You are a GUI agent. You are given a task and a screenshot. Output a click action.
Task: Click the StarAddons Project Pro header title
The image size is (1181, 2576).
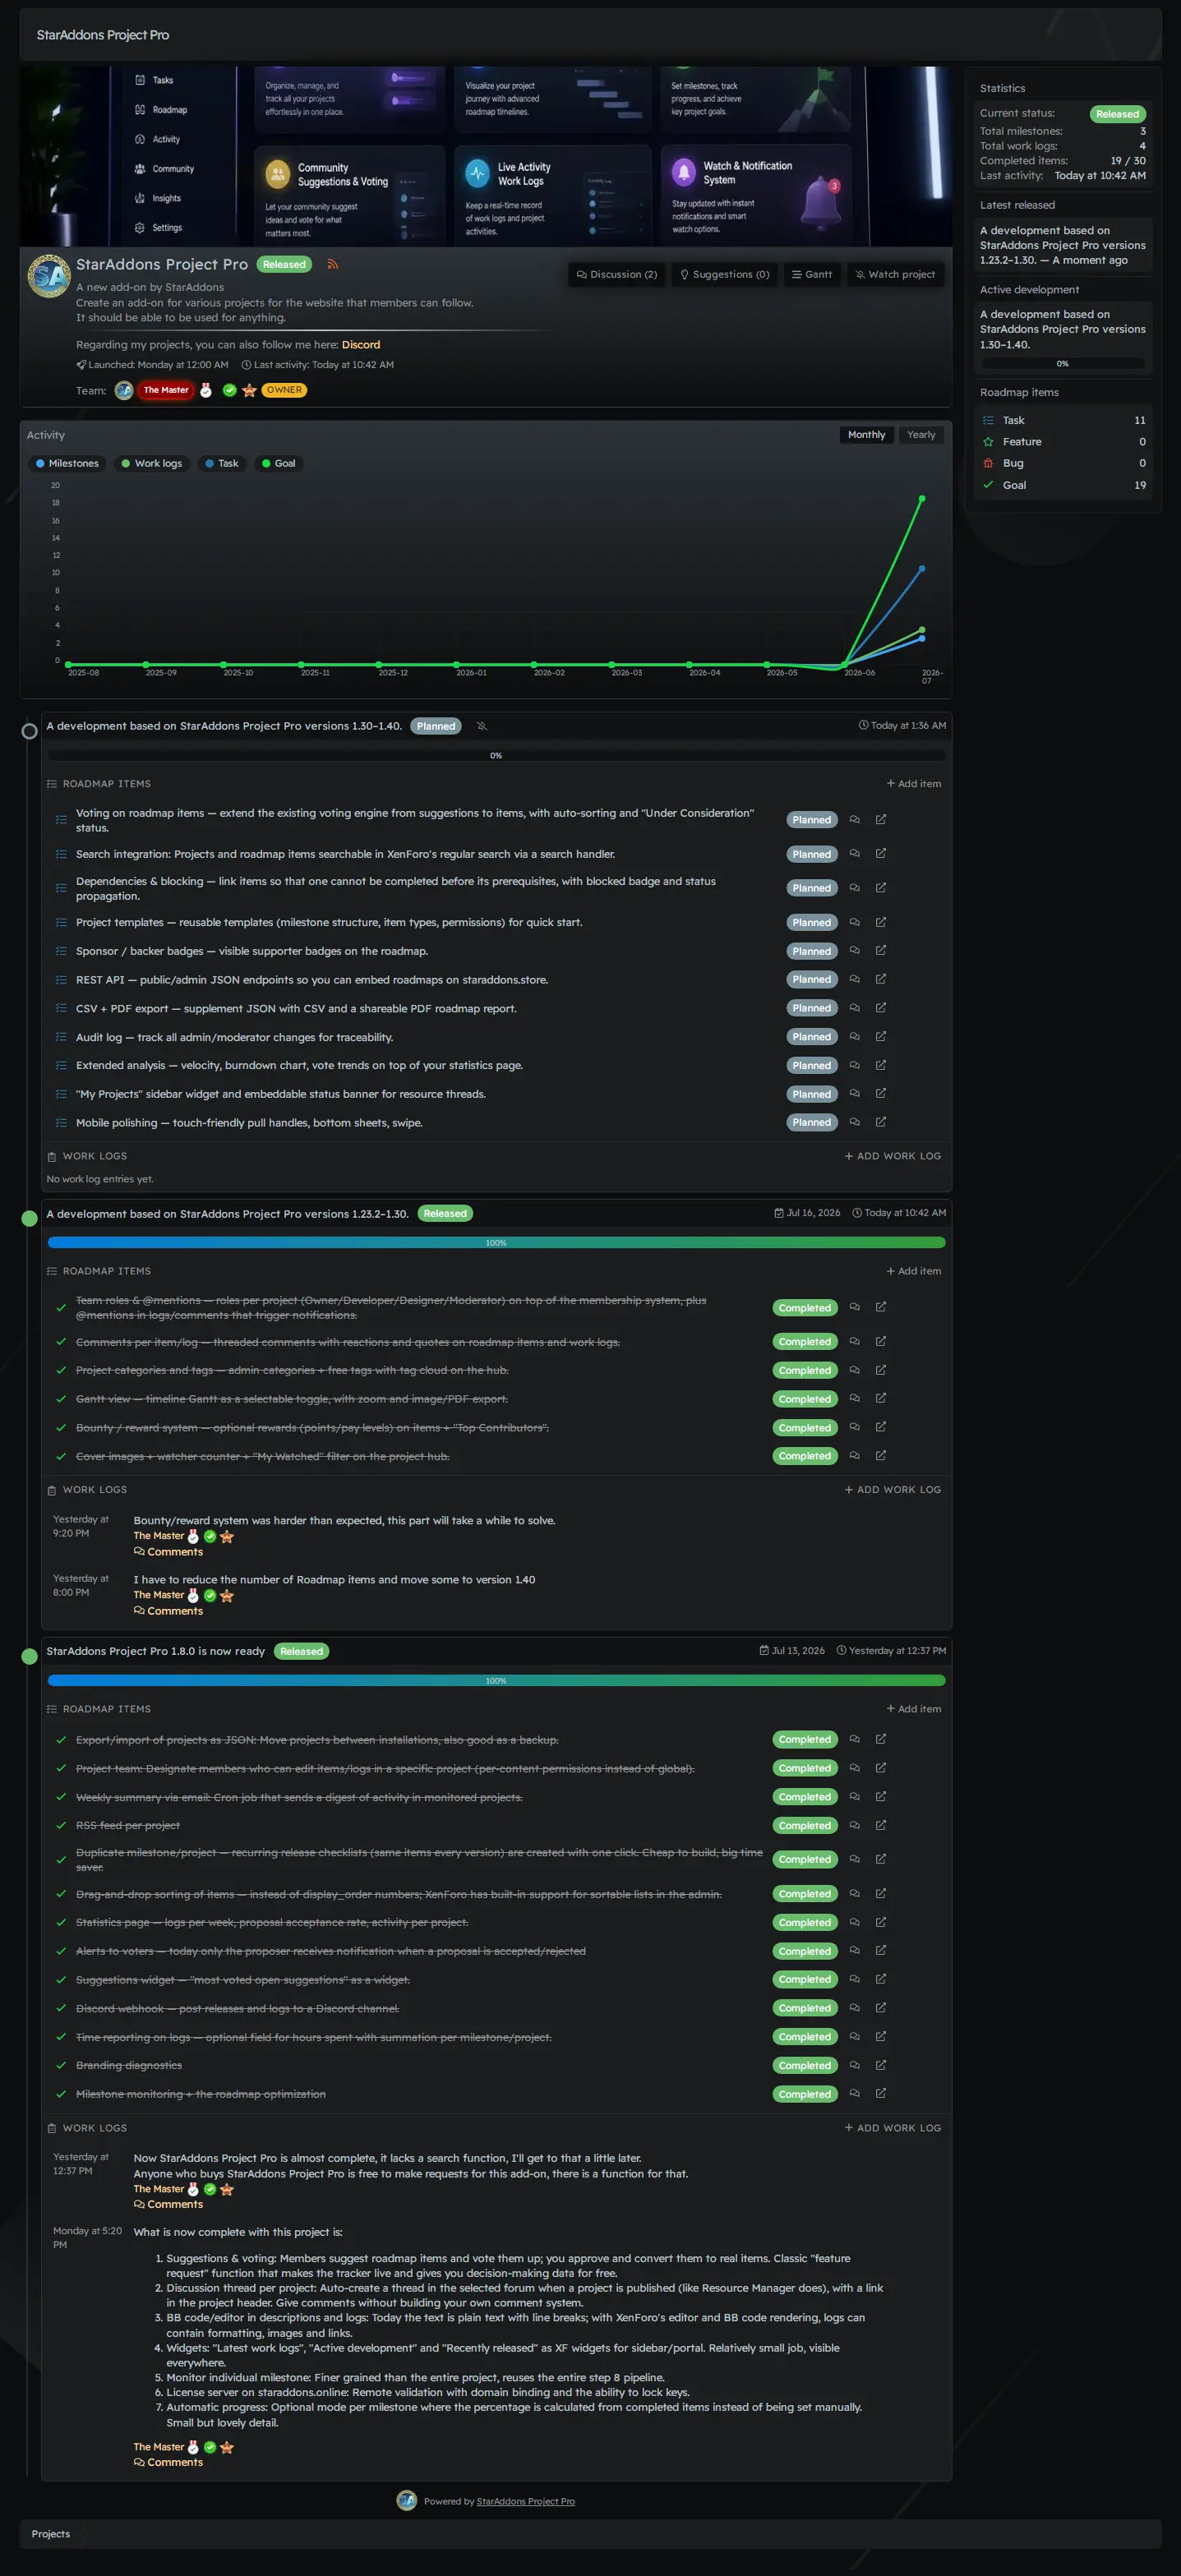(103, 35)
